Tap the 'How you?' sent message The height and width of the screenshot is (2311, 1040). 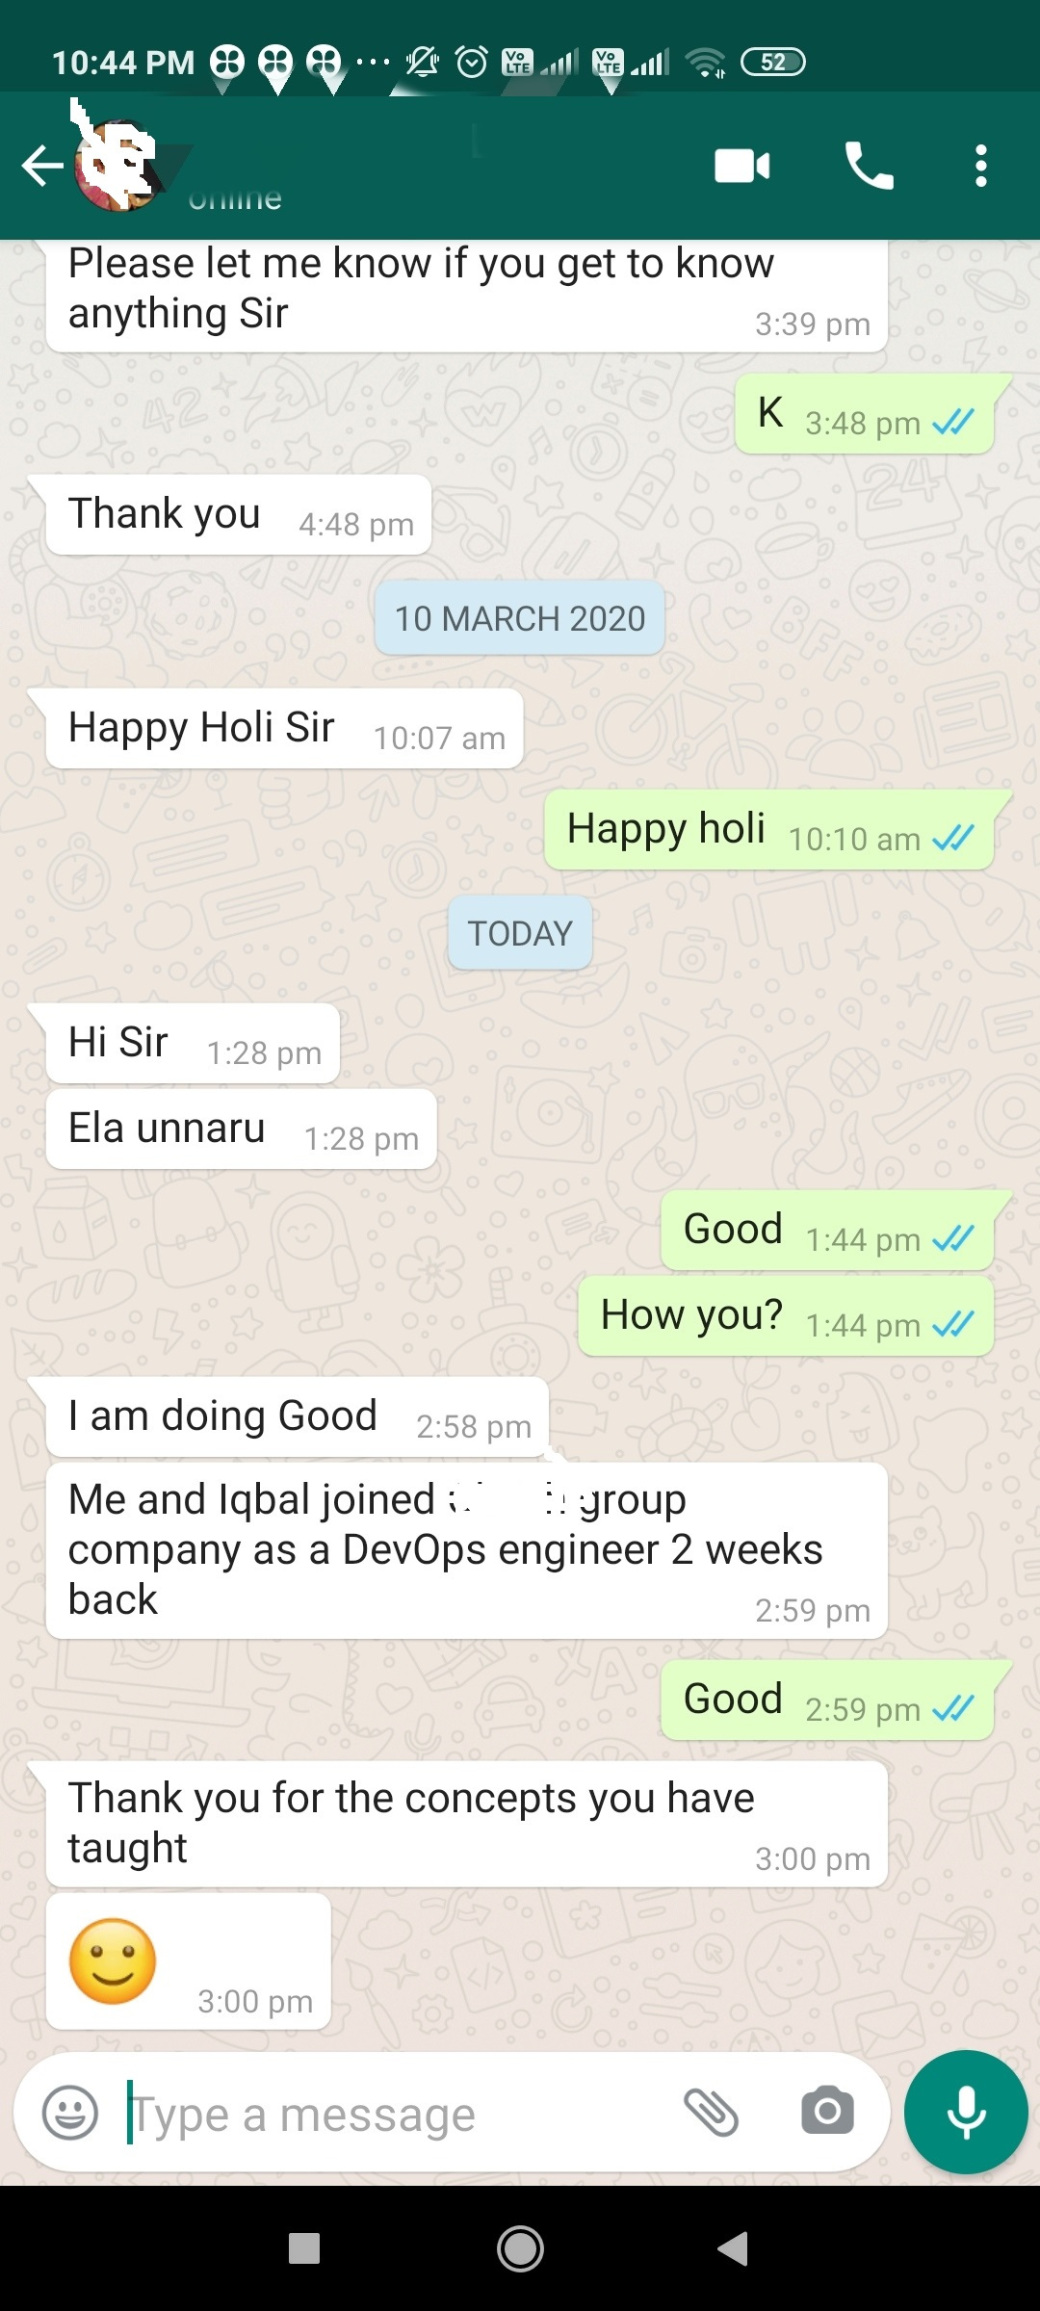tap(786, 1316)
